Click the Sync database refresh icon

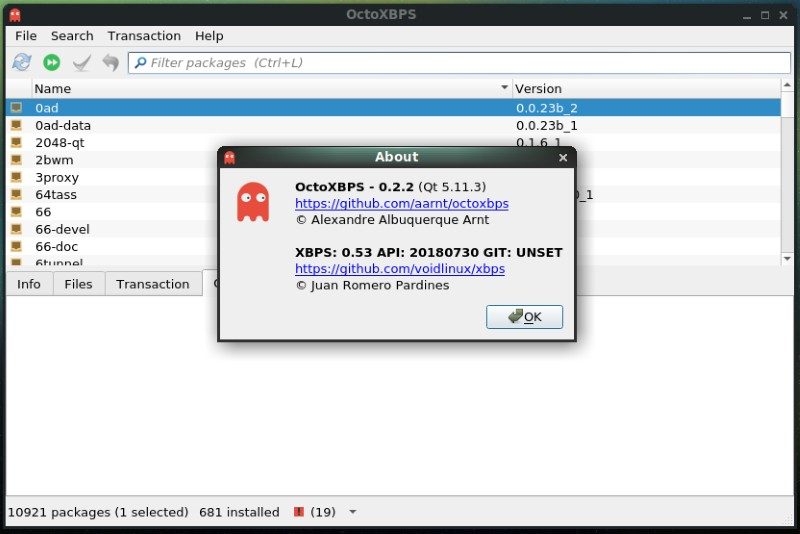click(22, 62)
